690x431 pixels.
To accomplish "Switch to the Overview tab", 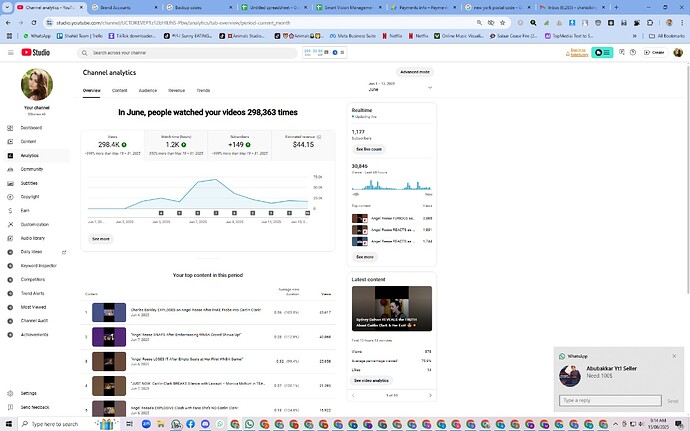I will [92, 90].
